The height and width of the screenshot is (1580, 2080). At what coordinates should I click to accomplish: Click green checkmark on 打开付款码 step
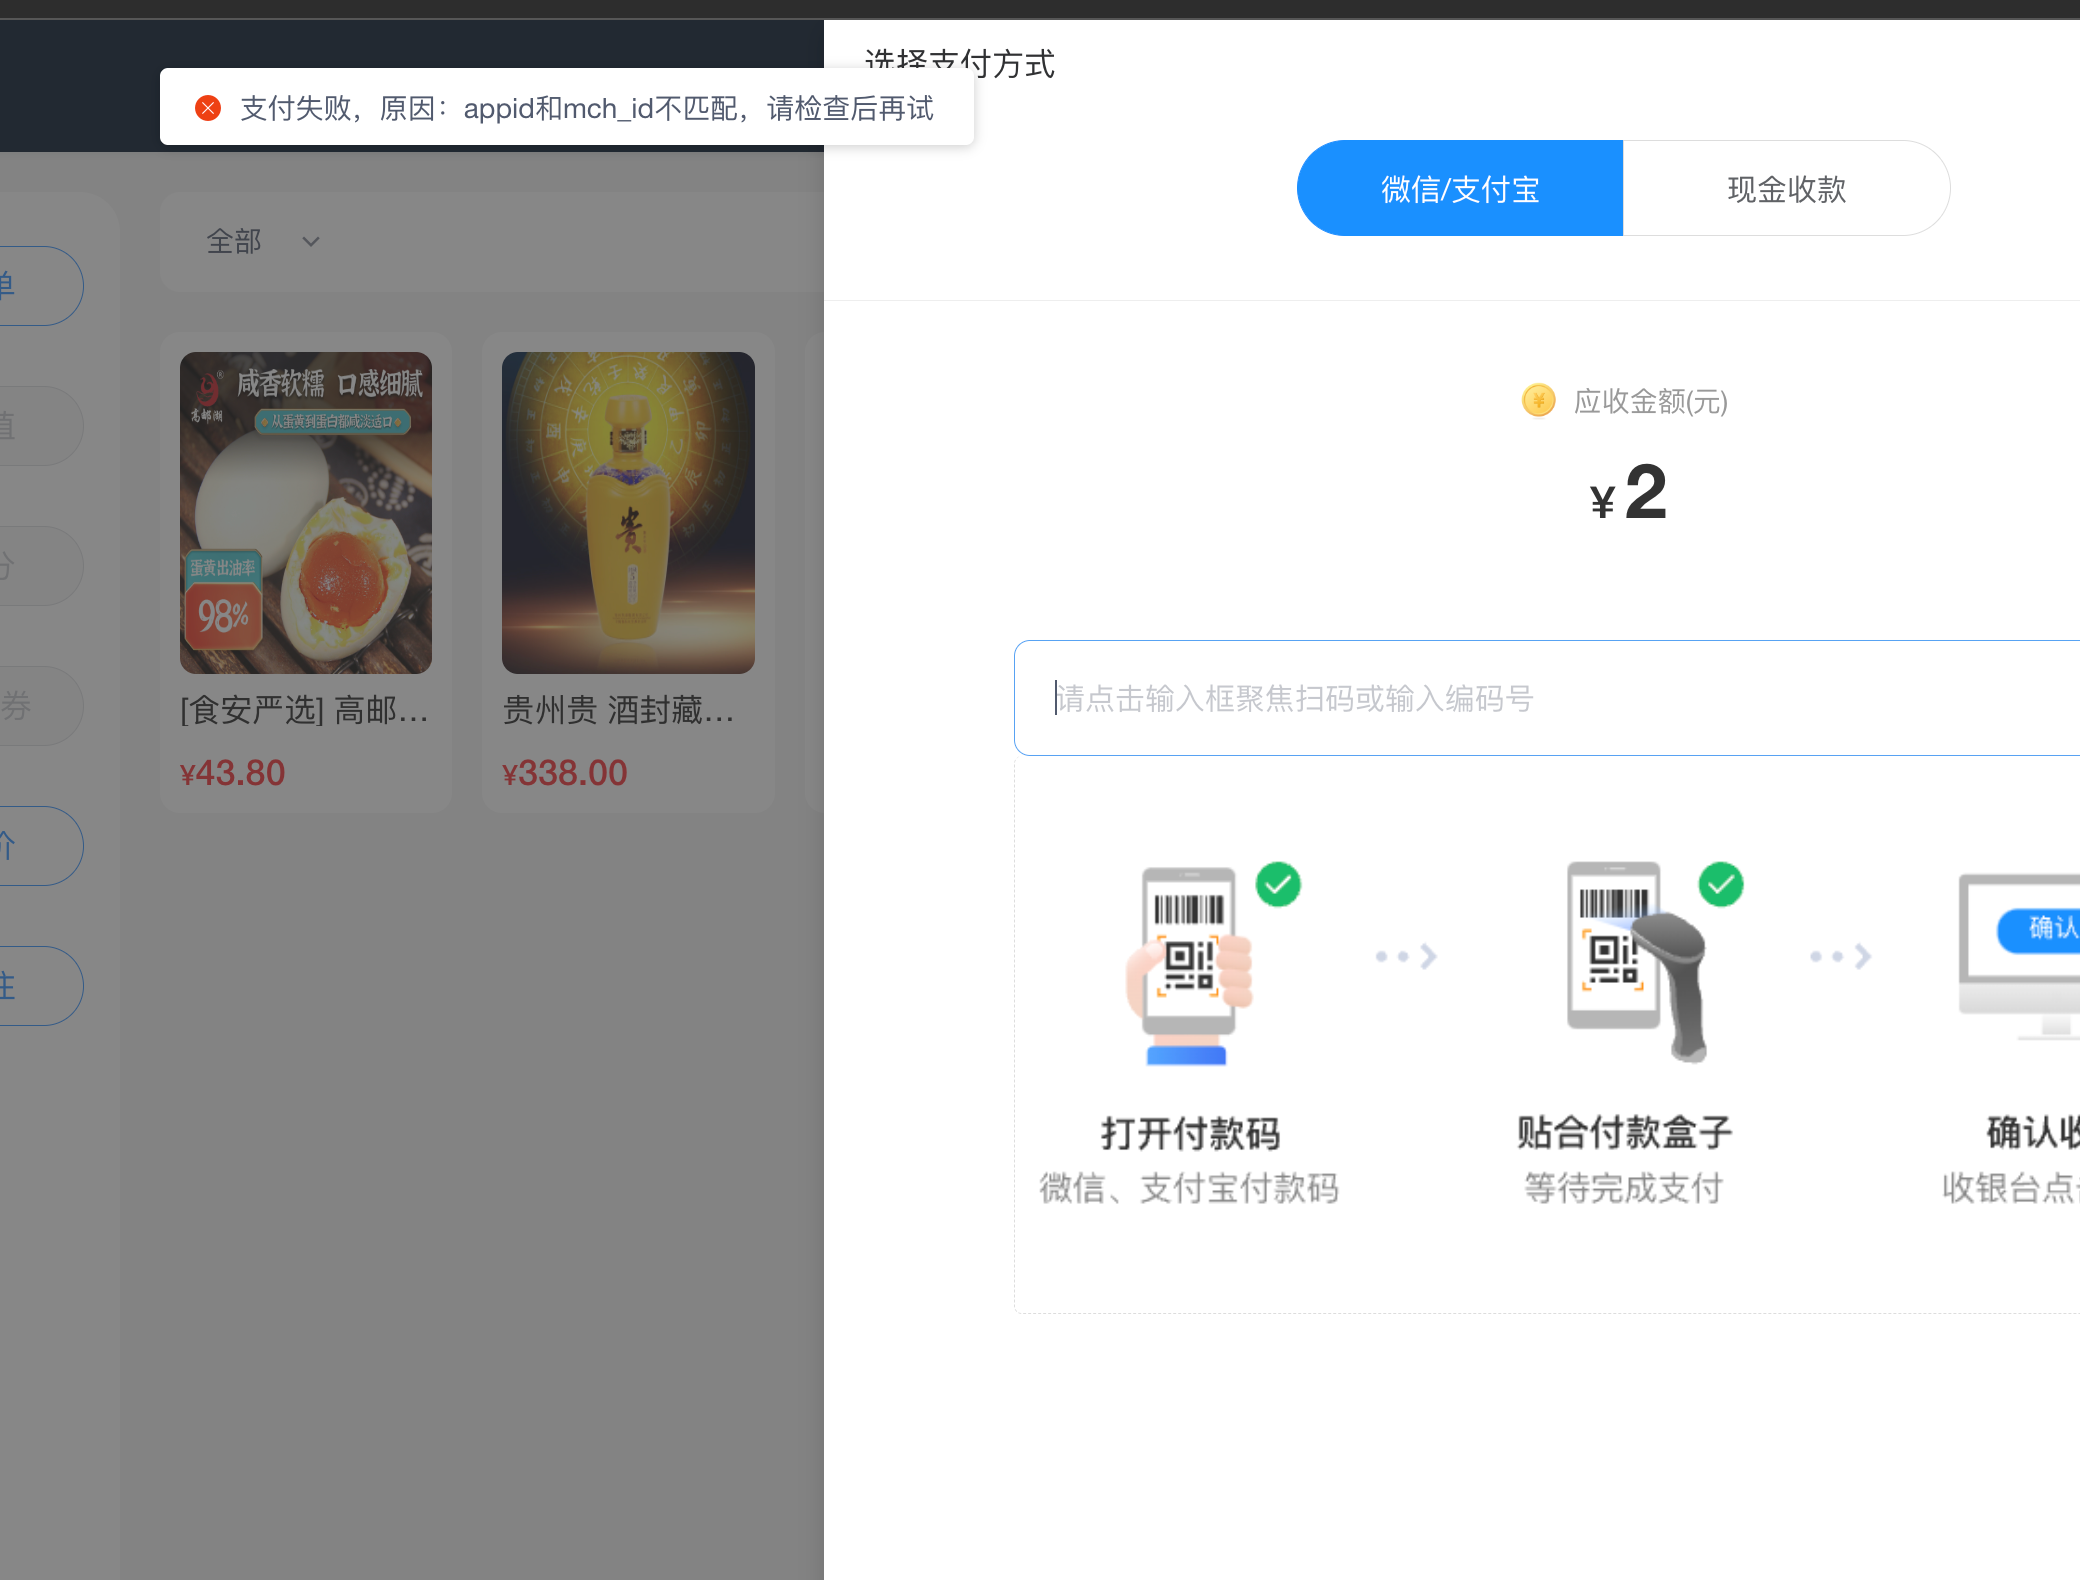tap(1278, 885)
